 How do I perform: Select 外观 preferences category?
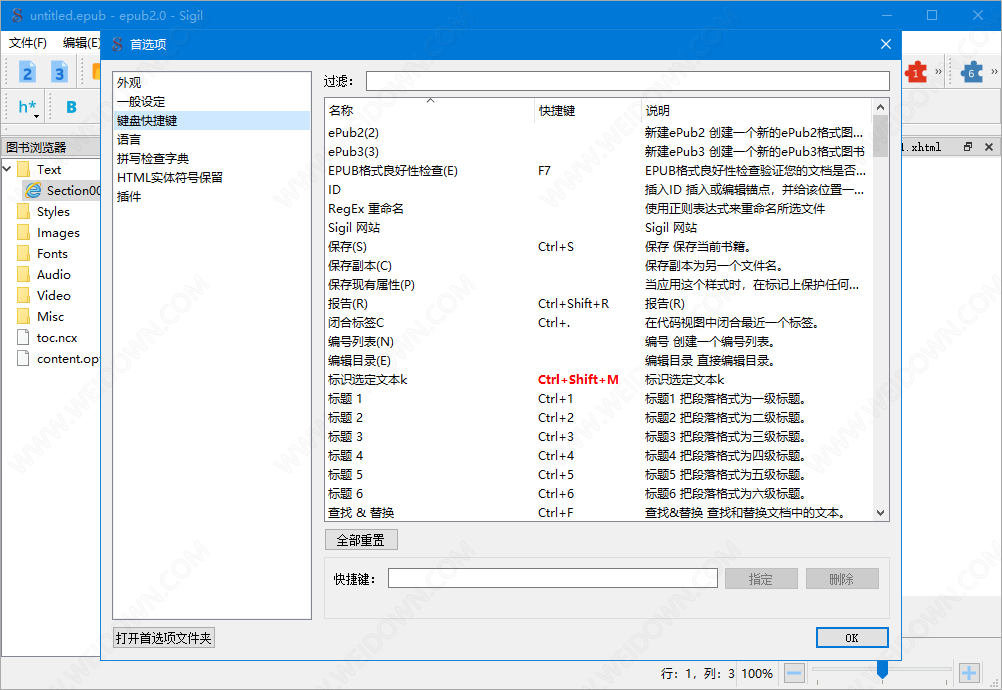pos(212,82)
